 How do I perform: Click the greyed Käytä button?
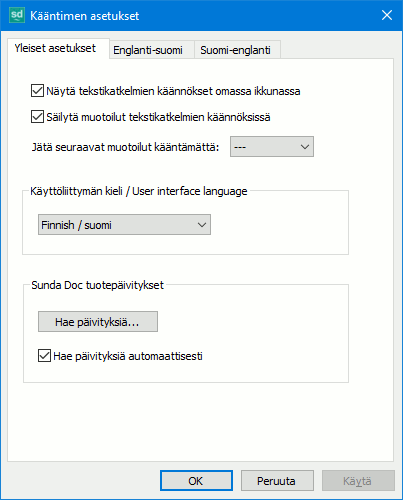[x=358, y=481]
